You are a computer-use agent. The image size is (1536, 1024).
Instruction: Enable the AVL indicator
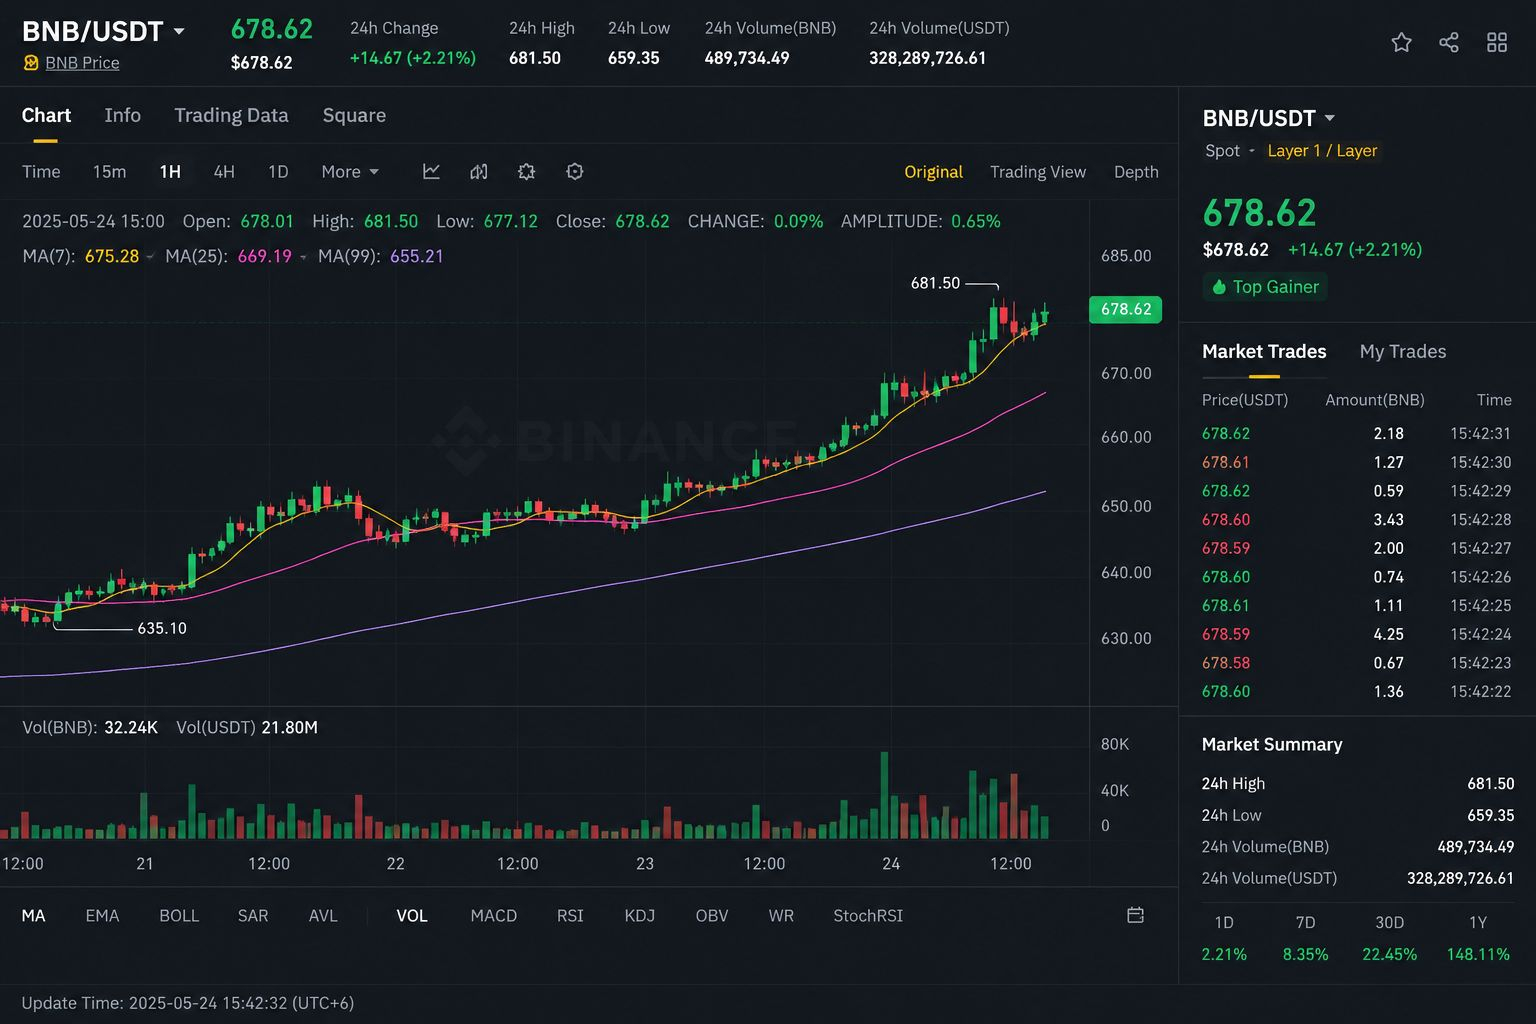tap(323, 915)
